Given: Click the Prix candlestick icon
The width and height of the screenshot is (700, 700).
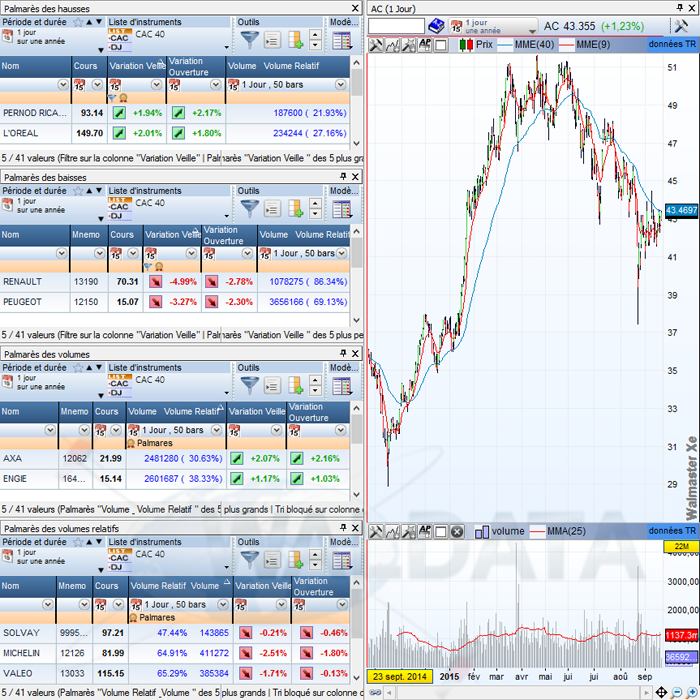Looking at the screenshot, I should pyautogui.click(x=466, y=45).
